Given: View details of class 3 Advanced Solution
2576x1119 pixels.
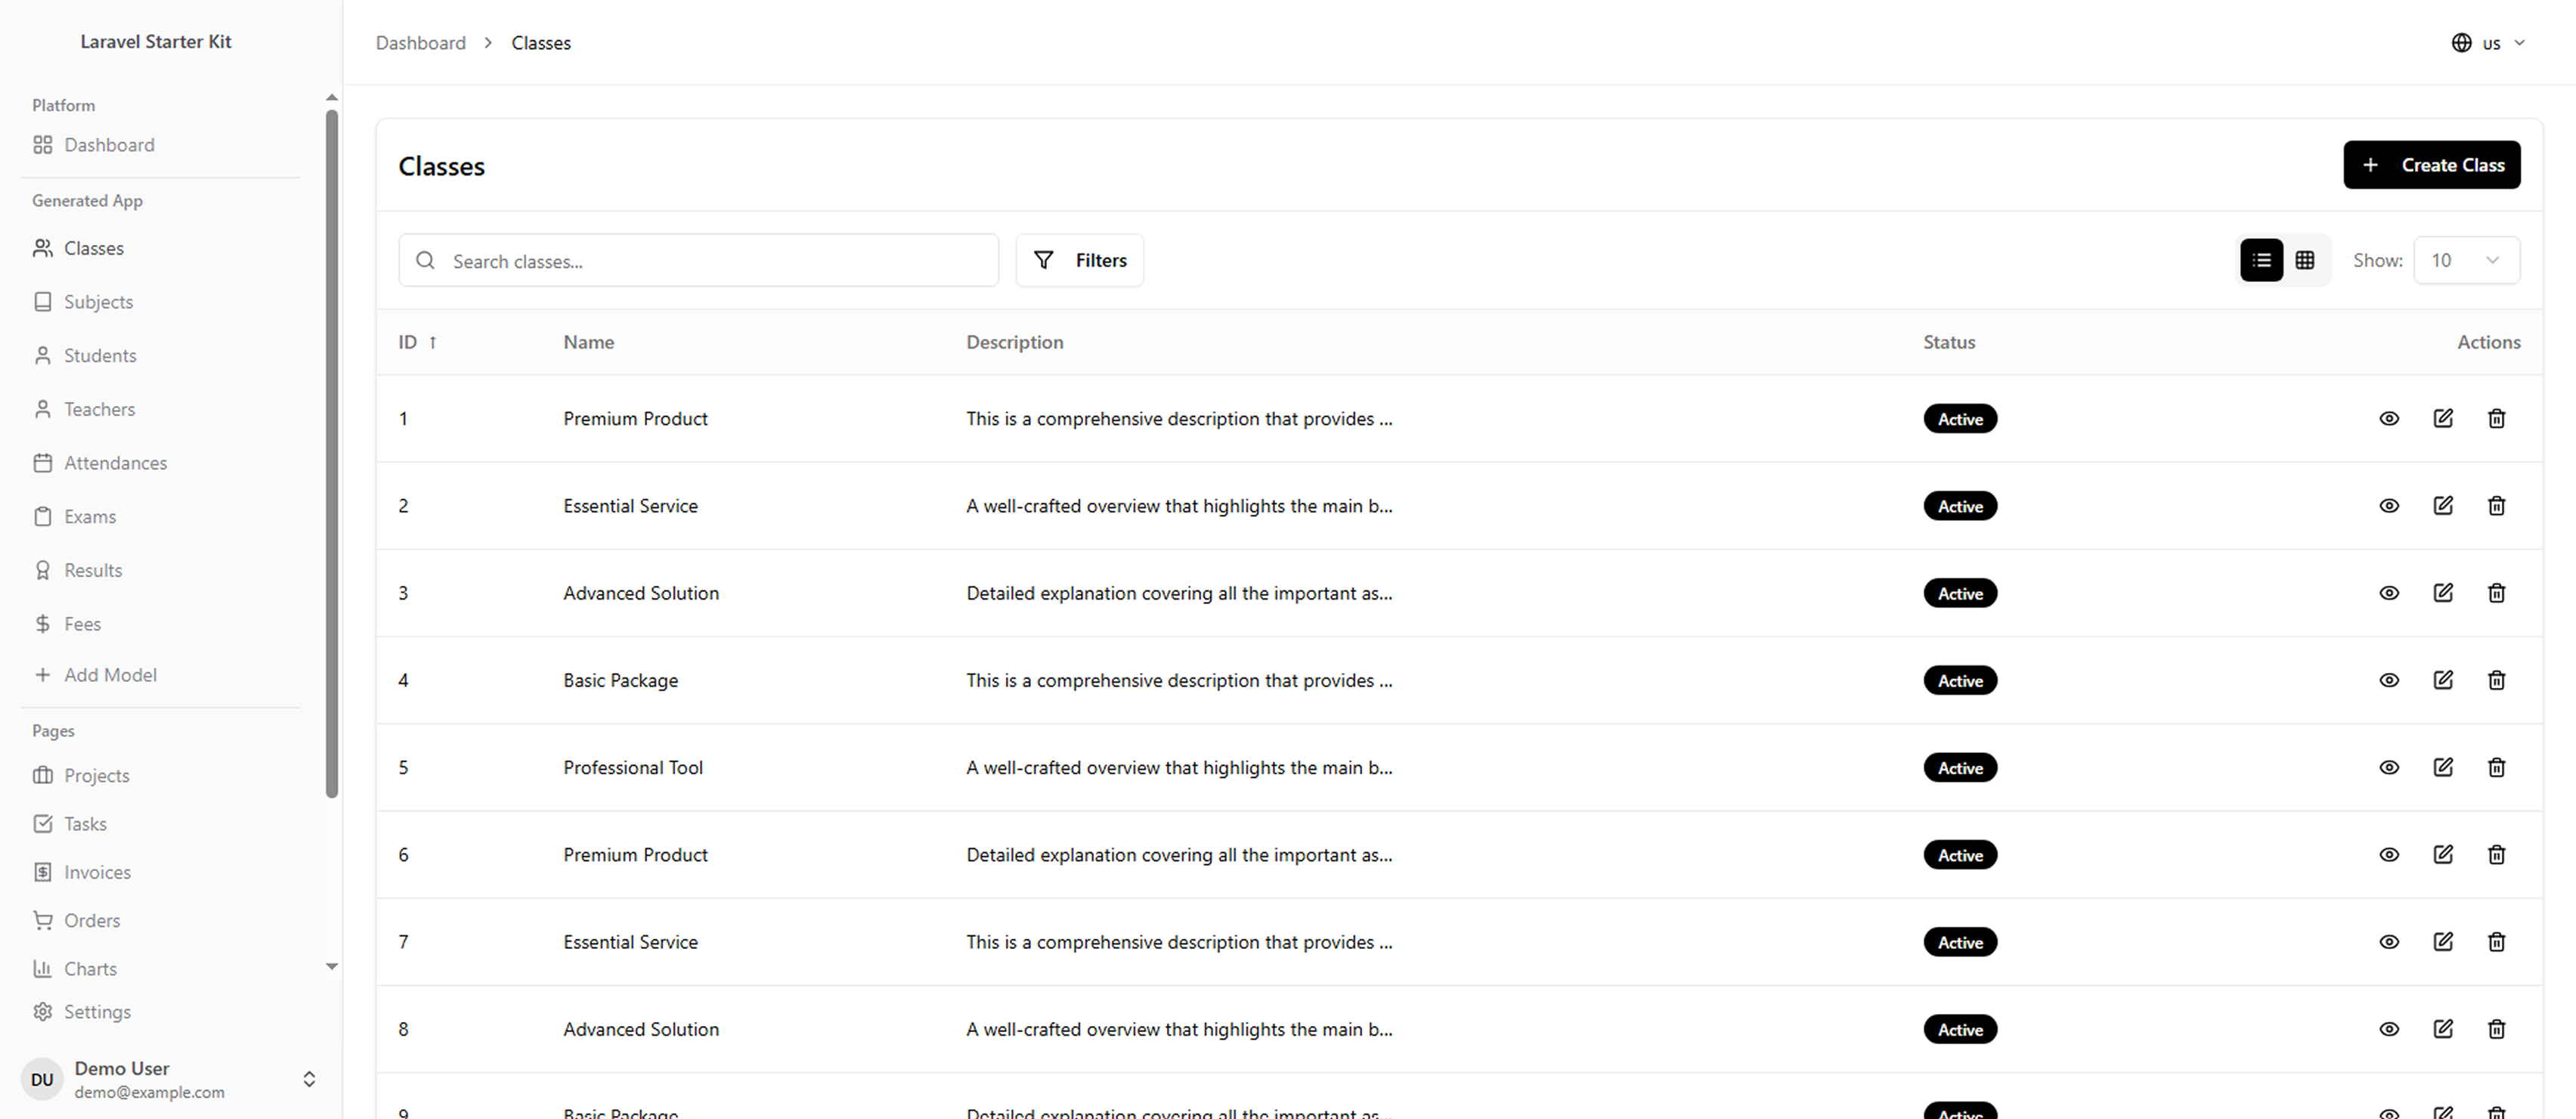Looking at the screenshot, I should tap(2389, 592).
